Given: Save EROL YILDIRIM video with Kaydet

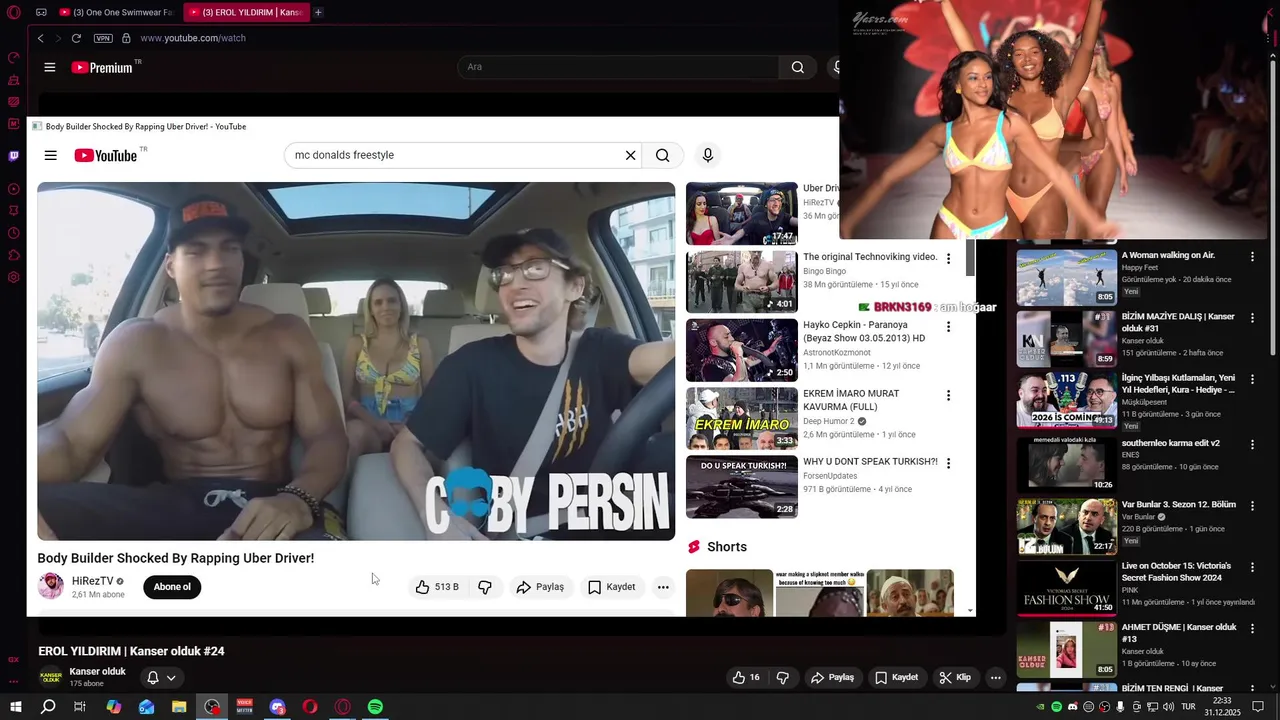Looking at the screenshot, I should point(897,677).
